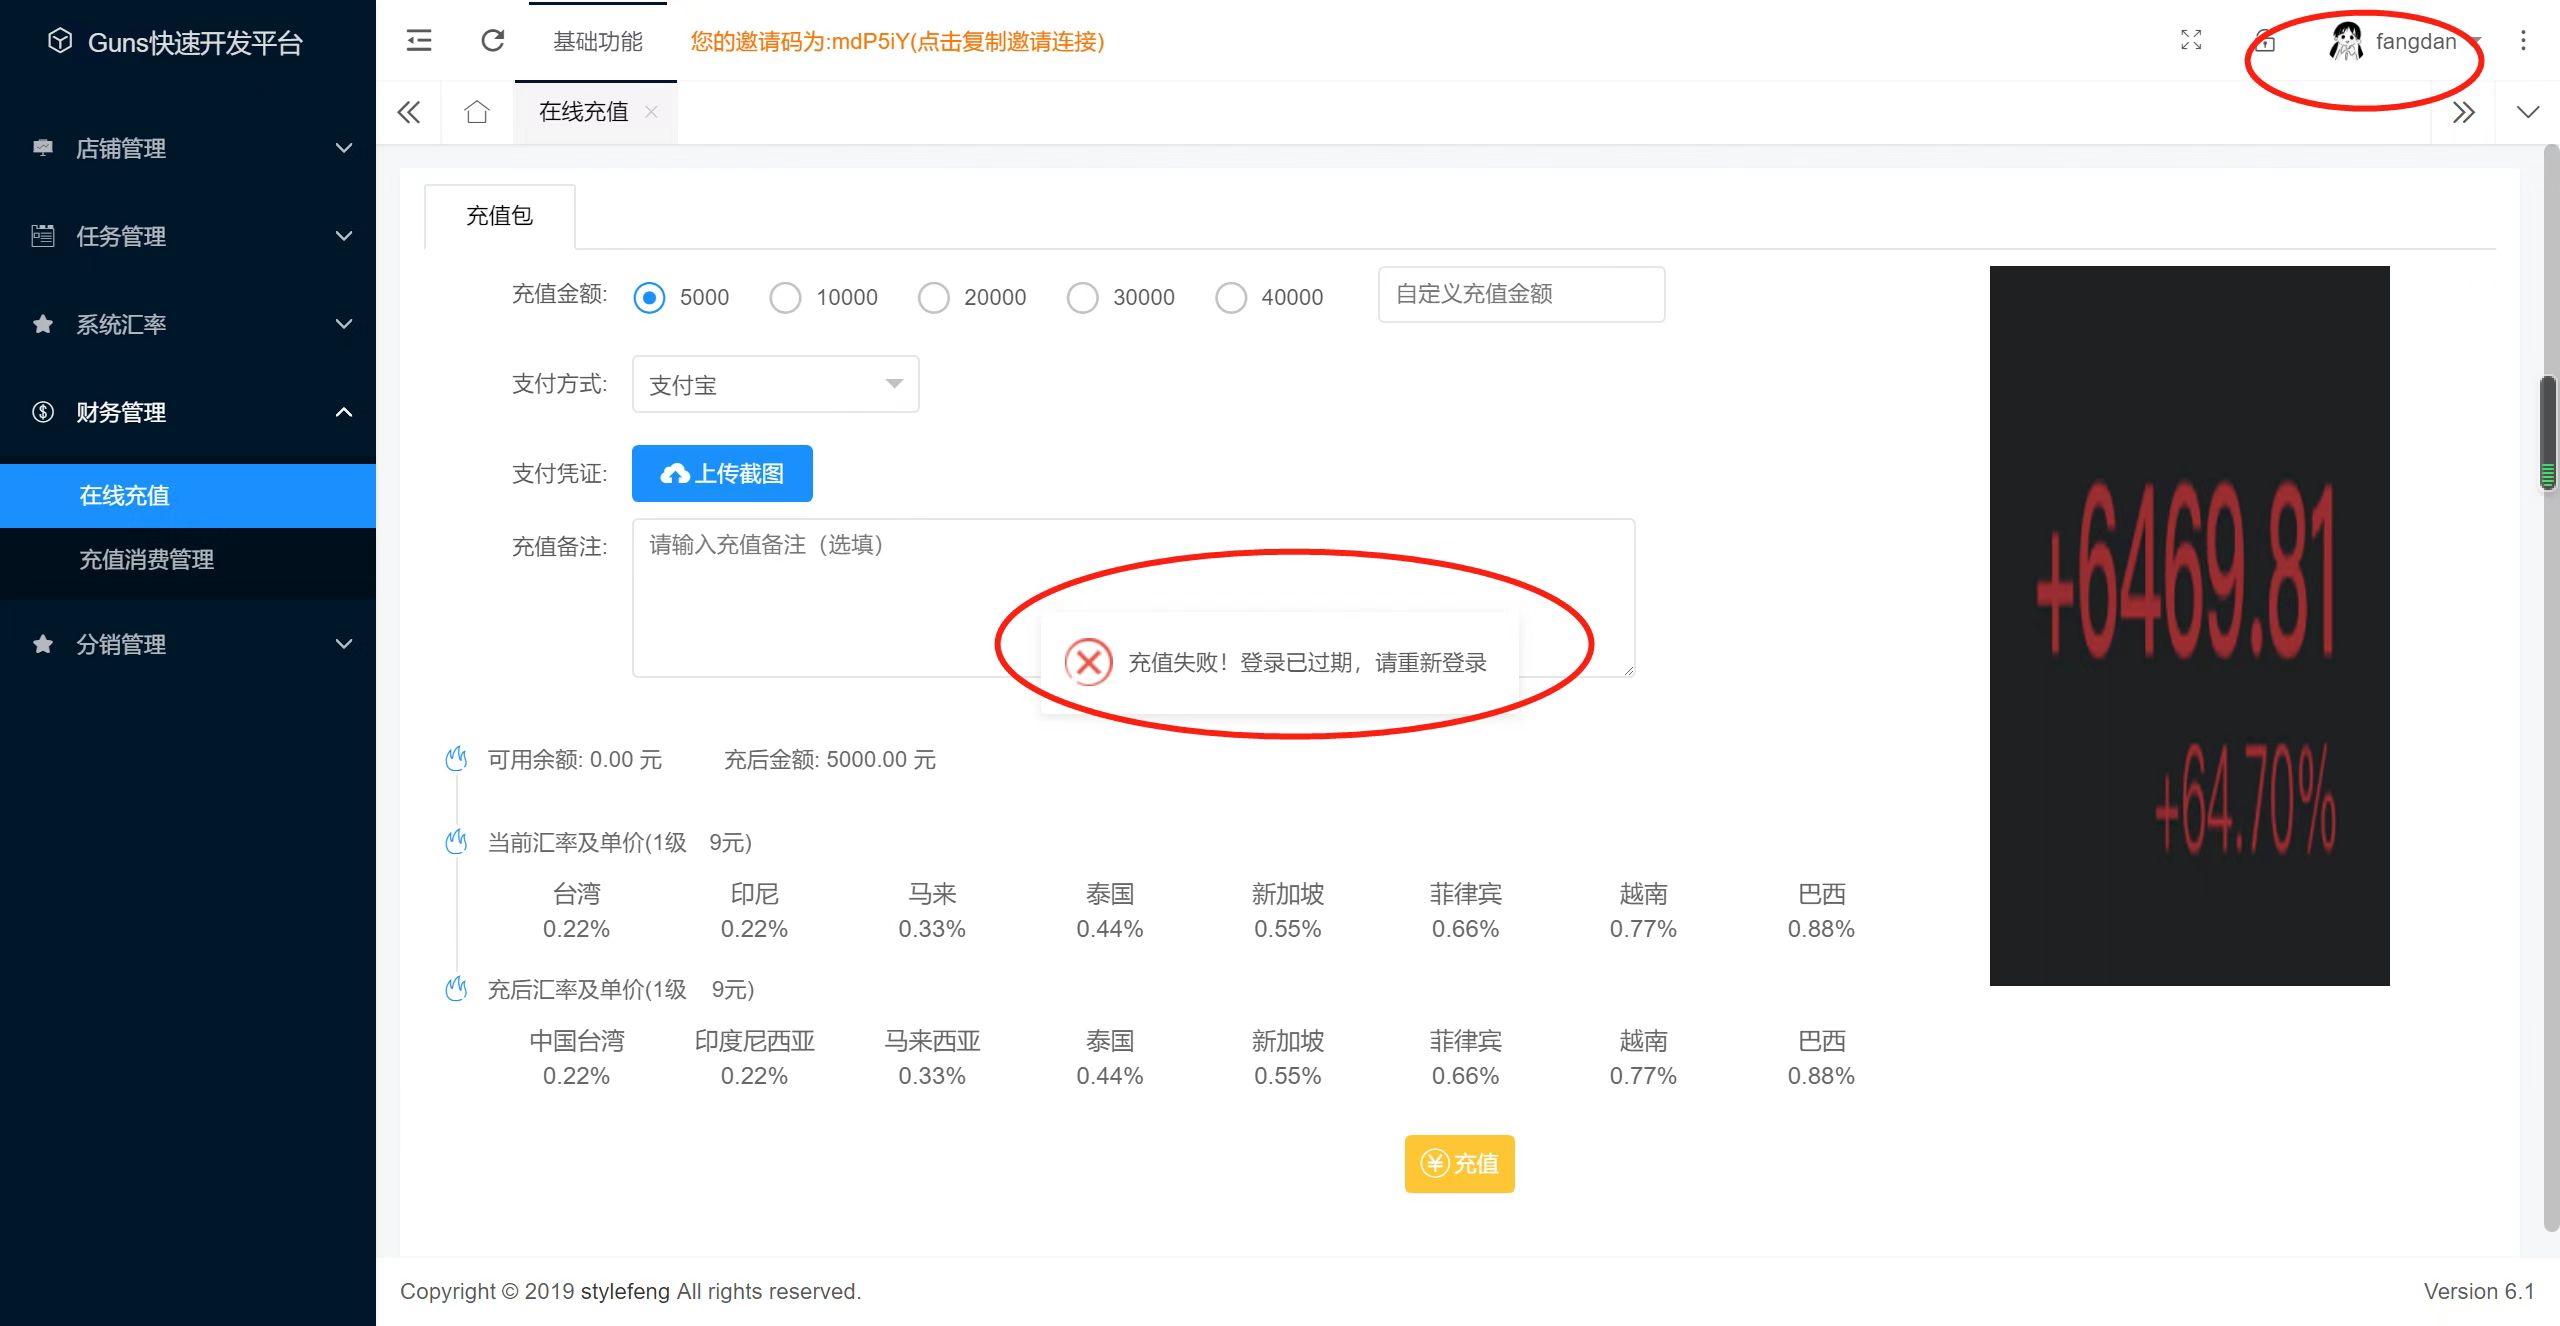
Task: Click the Version 6.1 footer text
Action: (2479, 1291)
